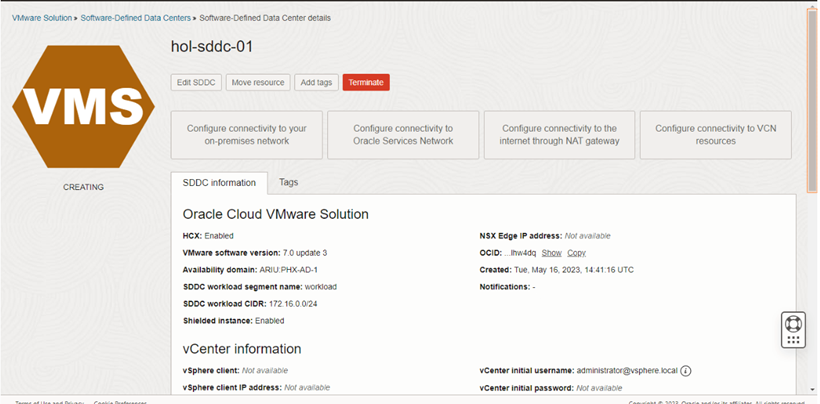
Task: Click the VMS hexagon logo icon
Action: tap(83, 107)
